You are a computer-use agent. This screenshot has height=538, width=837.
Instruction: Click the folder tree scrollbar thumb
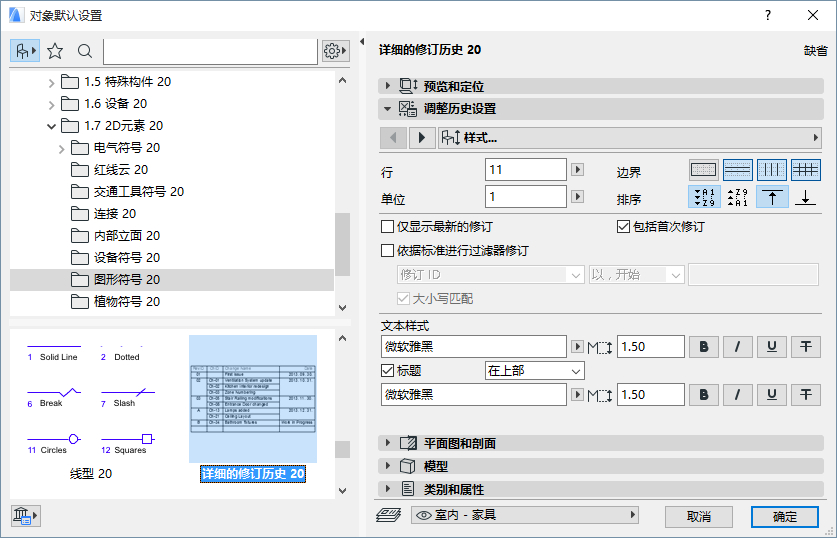[342, 244]
